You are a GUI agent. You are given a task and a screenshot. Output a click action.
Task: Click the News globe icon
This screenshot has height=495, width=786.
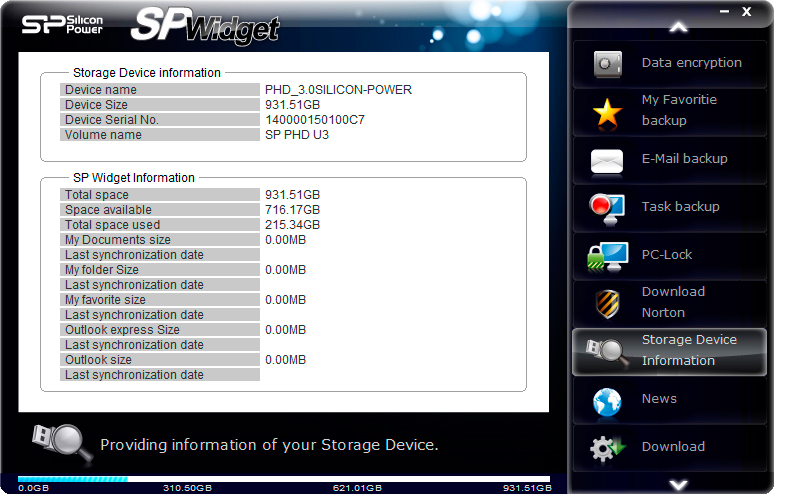(607, 400)
